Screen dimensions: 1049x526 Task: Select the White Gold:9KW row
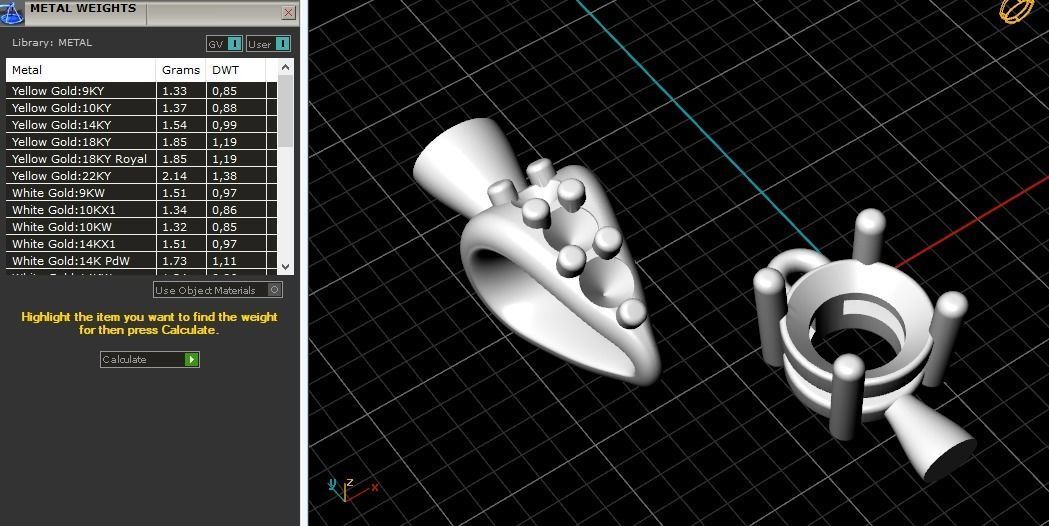click(x=141, y=193)
